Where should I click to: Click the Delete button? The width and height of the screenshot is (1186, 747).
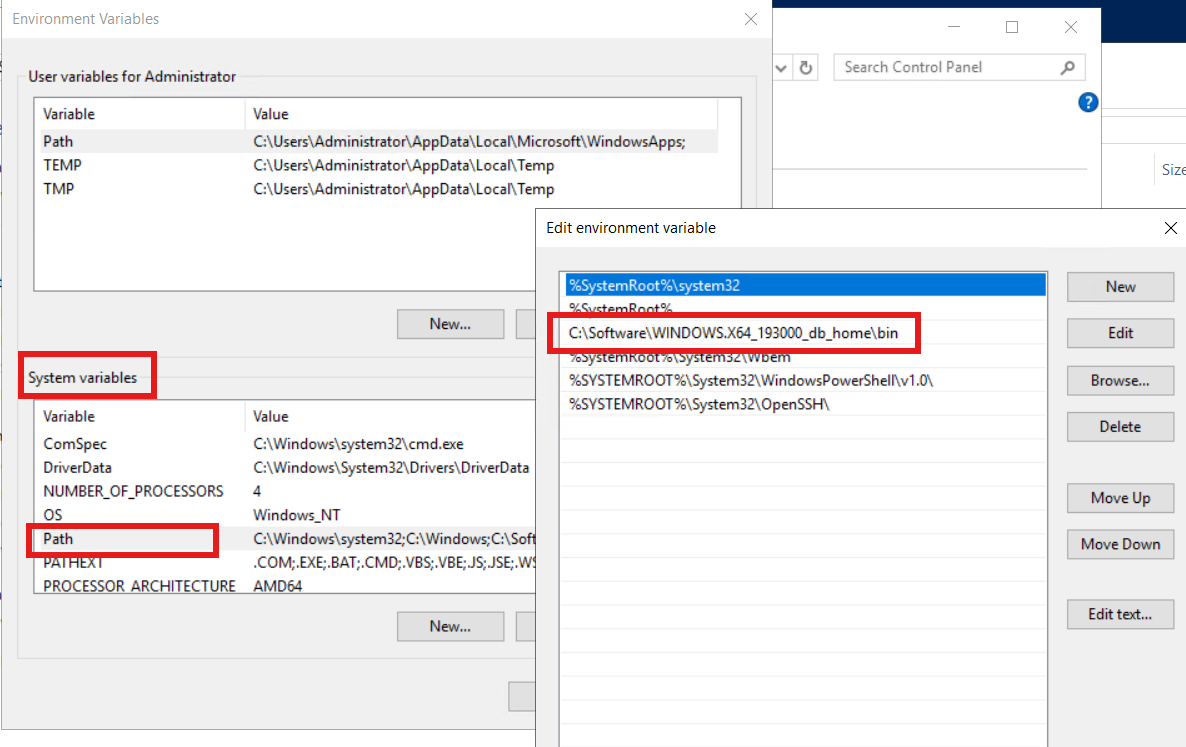click(1120, 427)
